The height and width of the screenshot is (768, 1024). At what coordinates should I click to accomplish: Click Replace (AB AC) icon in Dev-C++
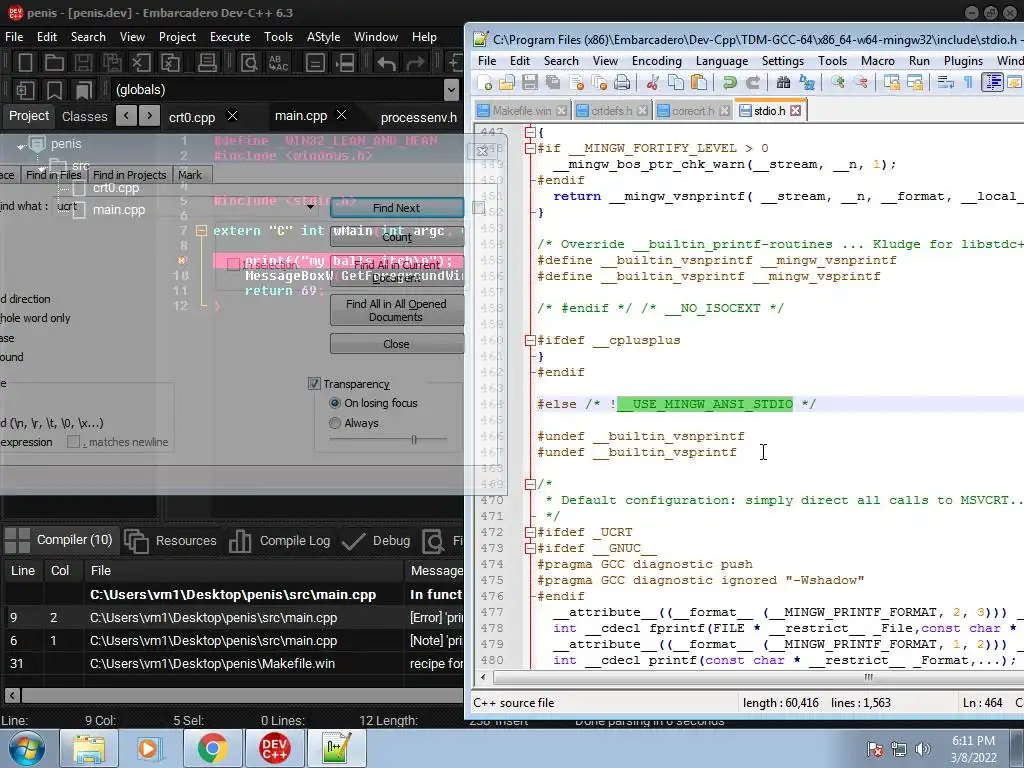click(x=278, y=63)
